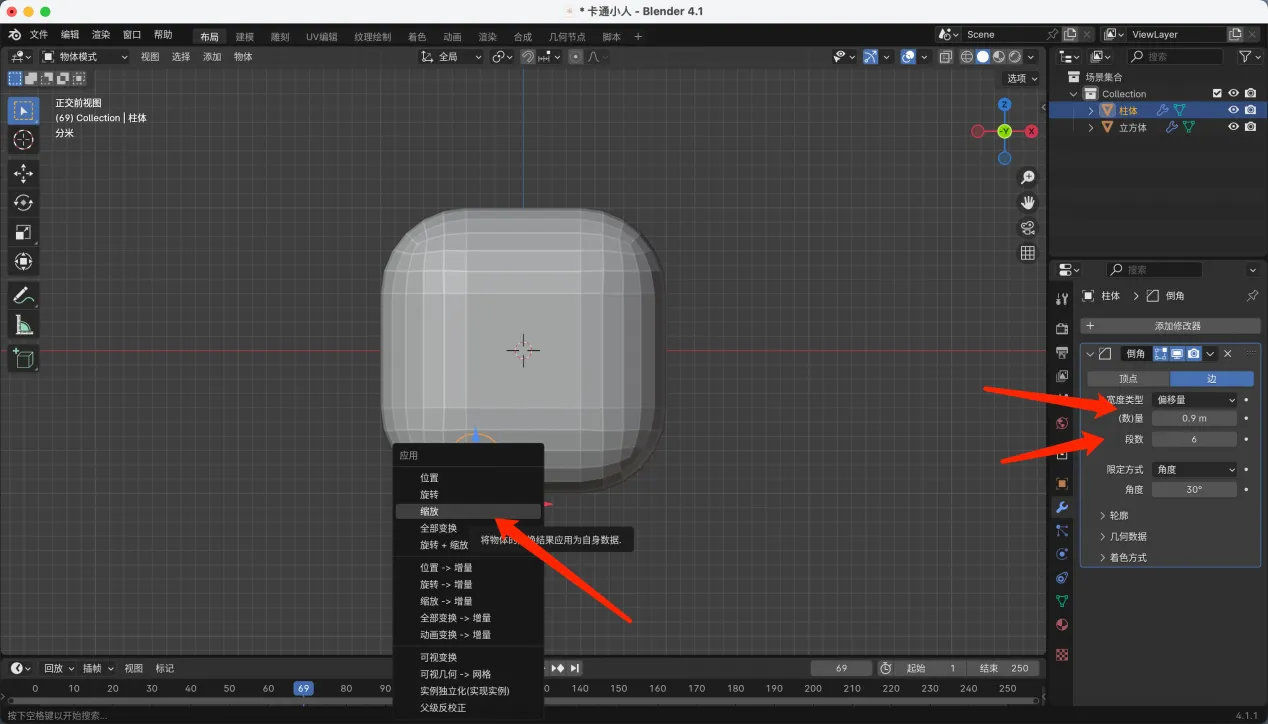Choose 全部变换 in apply menu
The width and height of the screenshot is (1268, 724).
(x=438, y=528)
